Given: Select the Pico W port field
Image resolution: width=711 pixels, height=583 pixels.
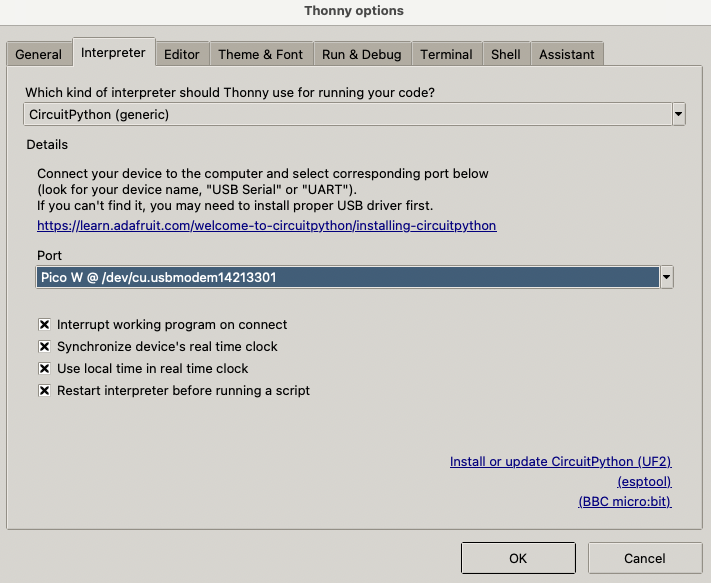Looking at the screenshot, I should click(x=346, y=277).
